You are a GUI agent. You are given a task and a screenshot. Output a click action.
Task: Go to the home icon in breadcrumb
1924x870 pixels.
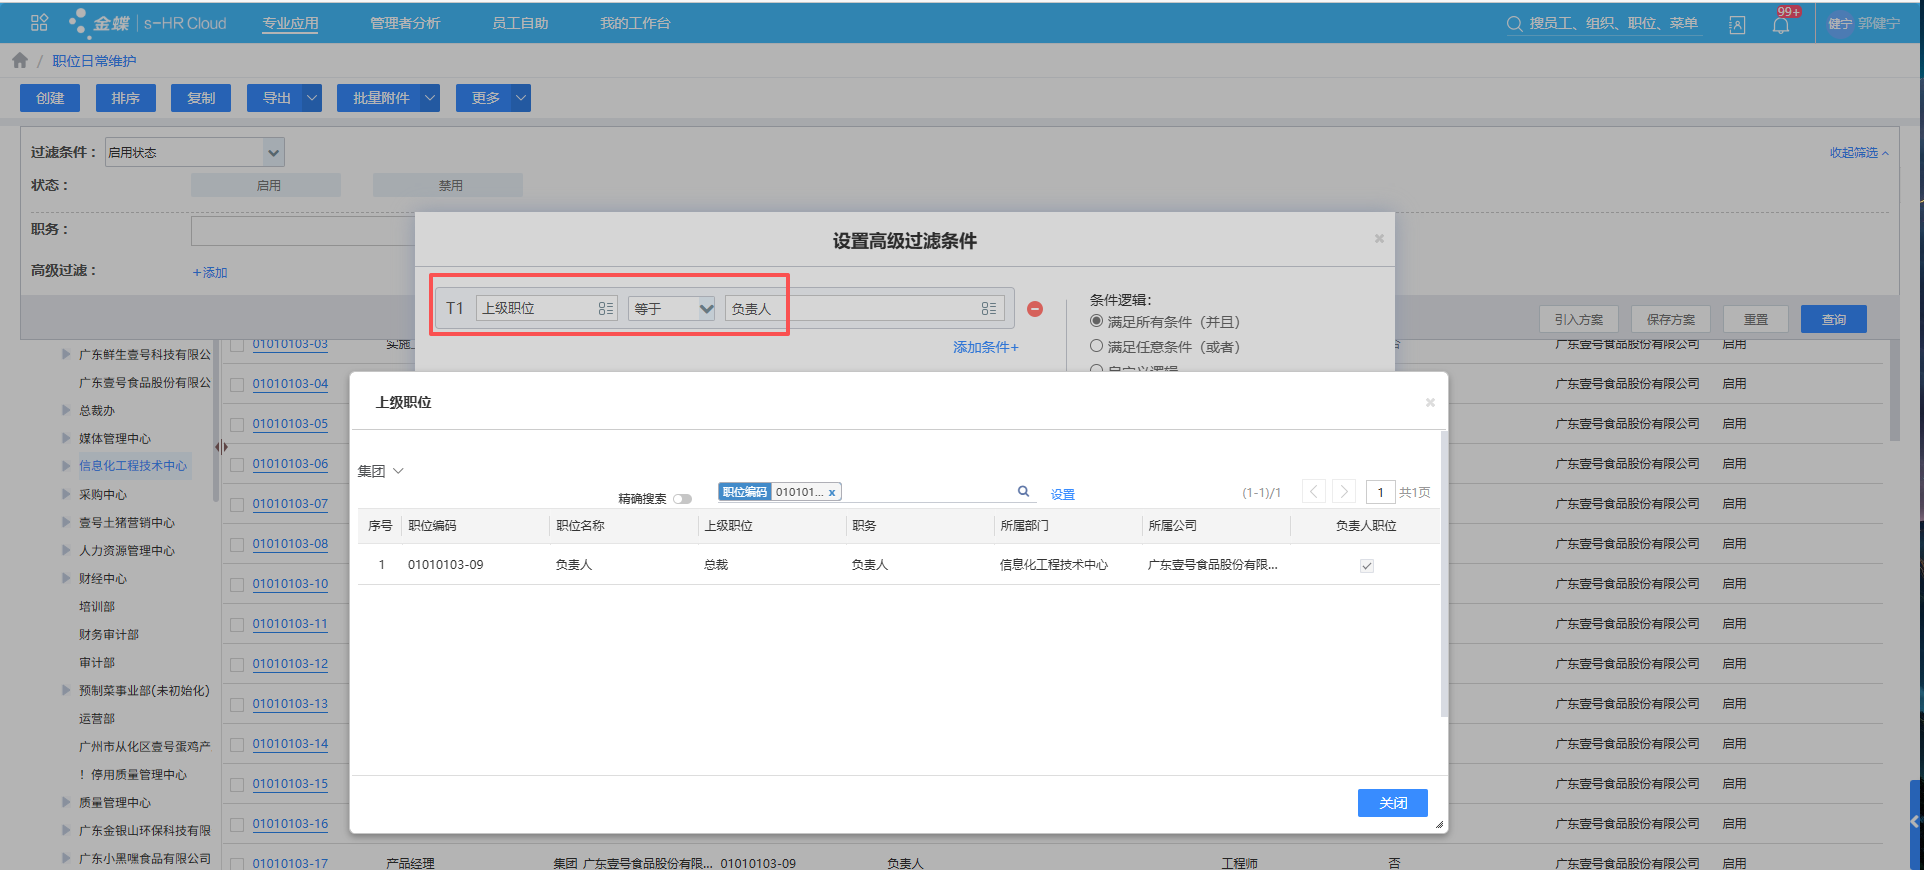click(x=20, y=61)
